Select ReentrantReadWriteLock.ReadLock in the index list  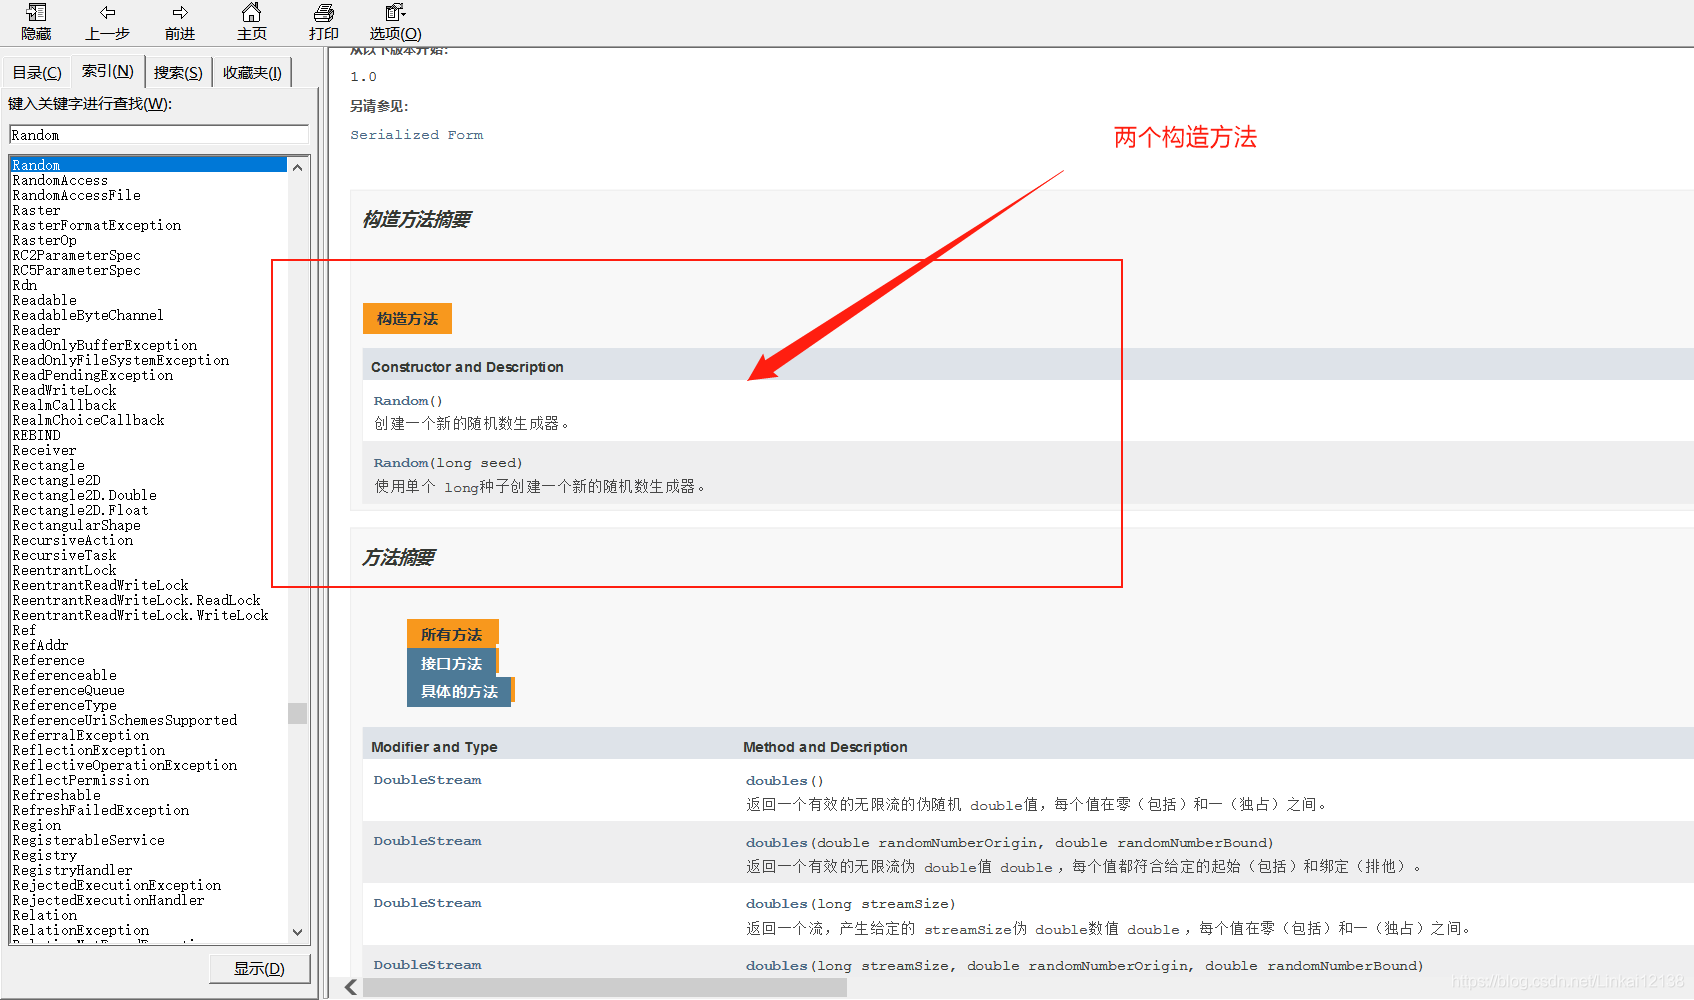point(136,600)
